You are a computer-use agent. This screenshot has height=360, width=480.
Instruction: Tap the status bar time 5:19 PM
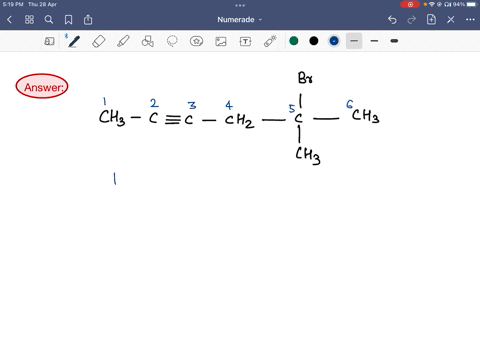(13, 4)
